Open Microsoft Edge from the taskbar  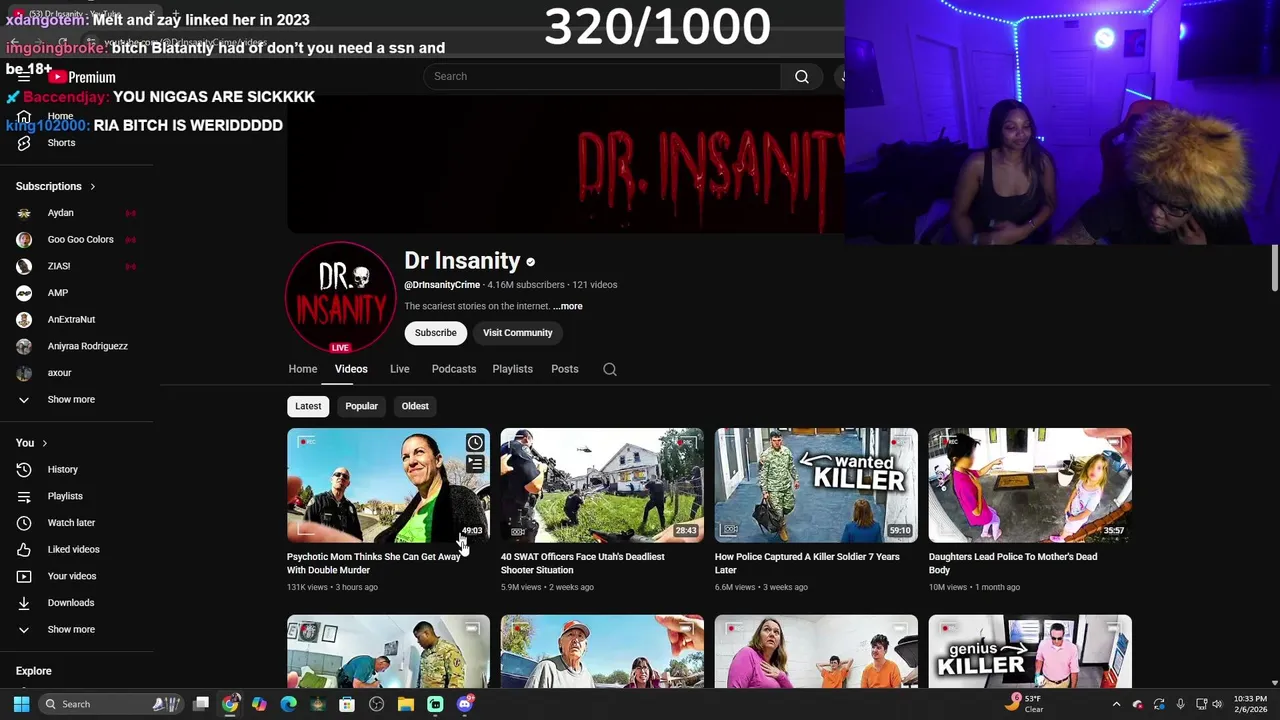click(288, 704)
